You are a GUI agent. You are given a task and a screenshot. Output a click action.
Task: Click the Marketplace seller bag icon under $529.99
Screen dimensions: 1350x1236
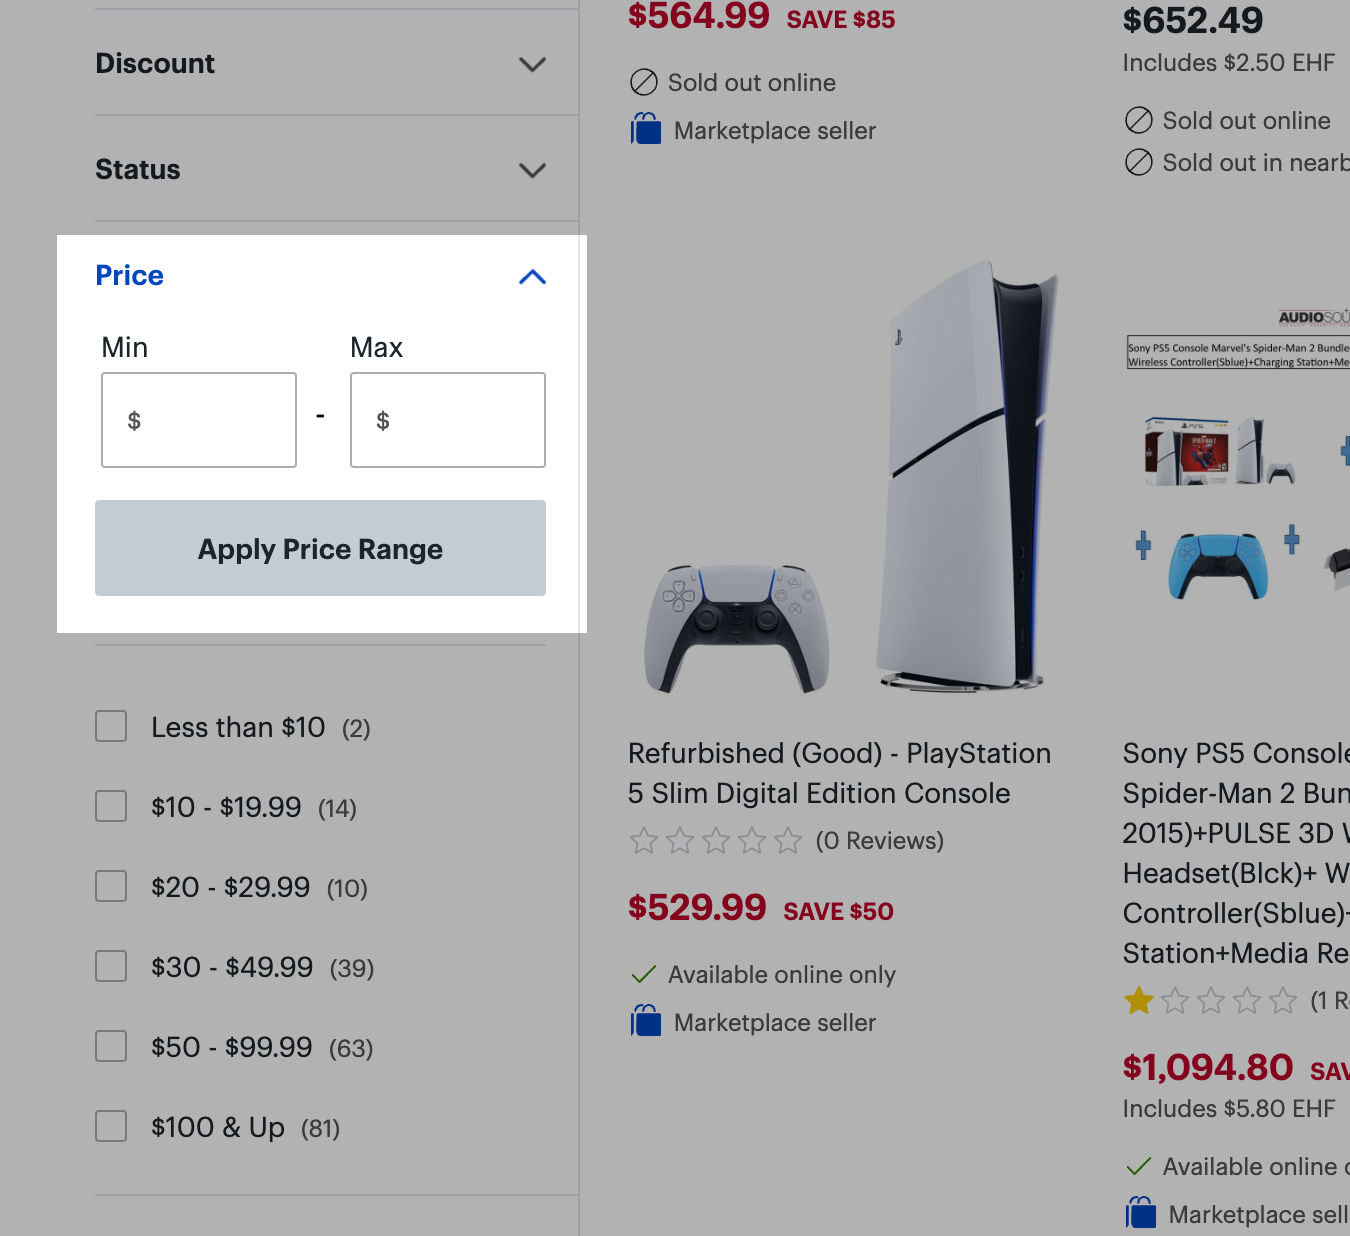click(646, 1022)
